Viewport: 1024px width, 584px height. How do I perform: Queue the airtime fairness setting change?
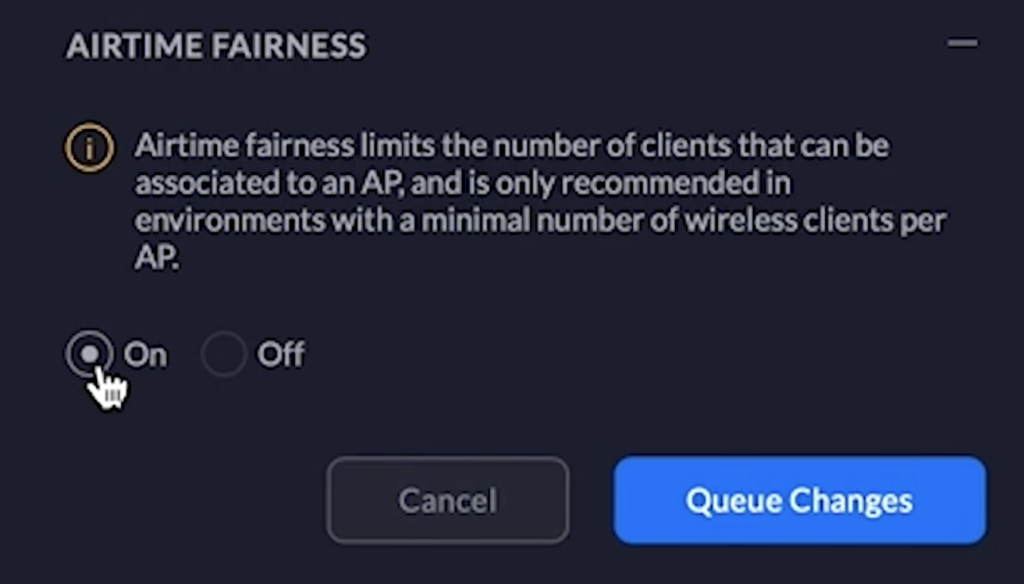(799, 500)
